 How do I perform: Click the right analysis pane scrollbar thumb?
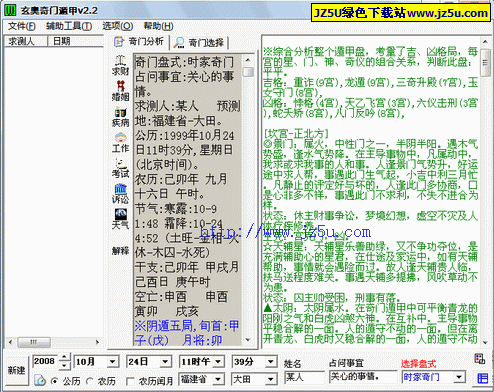[x=485, y=62]
